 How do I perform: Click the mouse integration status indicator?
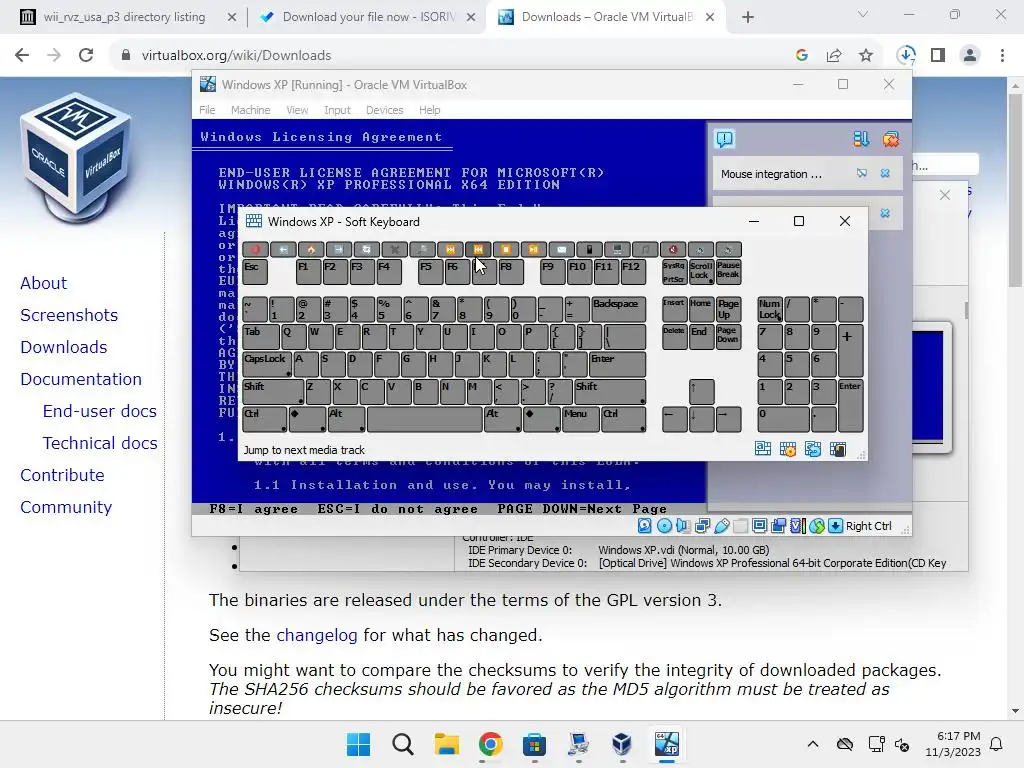coord(817,526)
